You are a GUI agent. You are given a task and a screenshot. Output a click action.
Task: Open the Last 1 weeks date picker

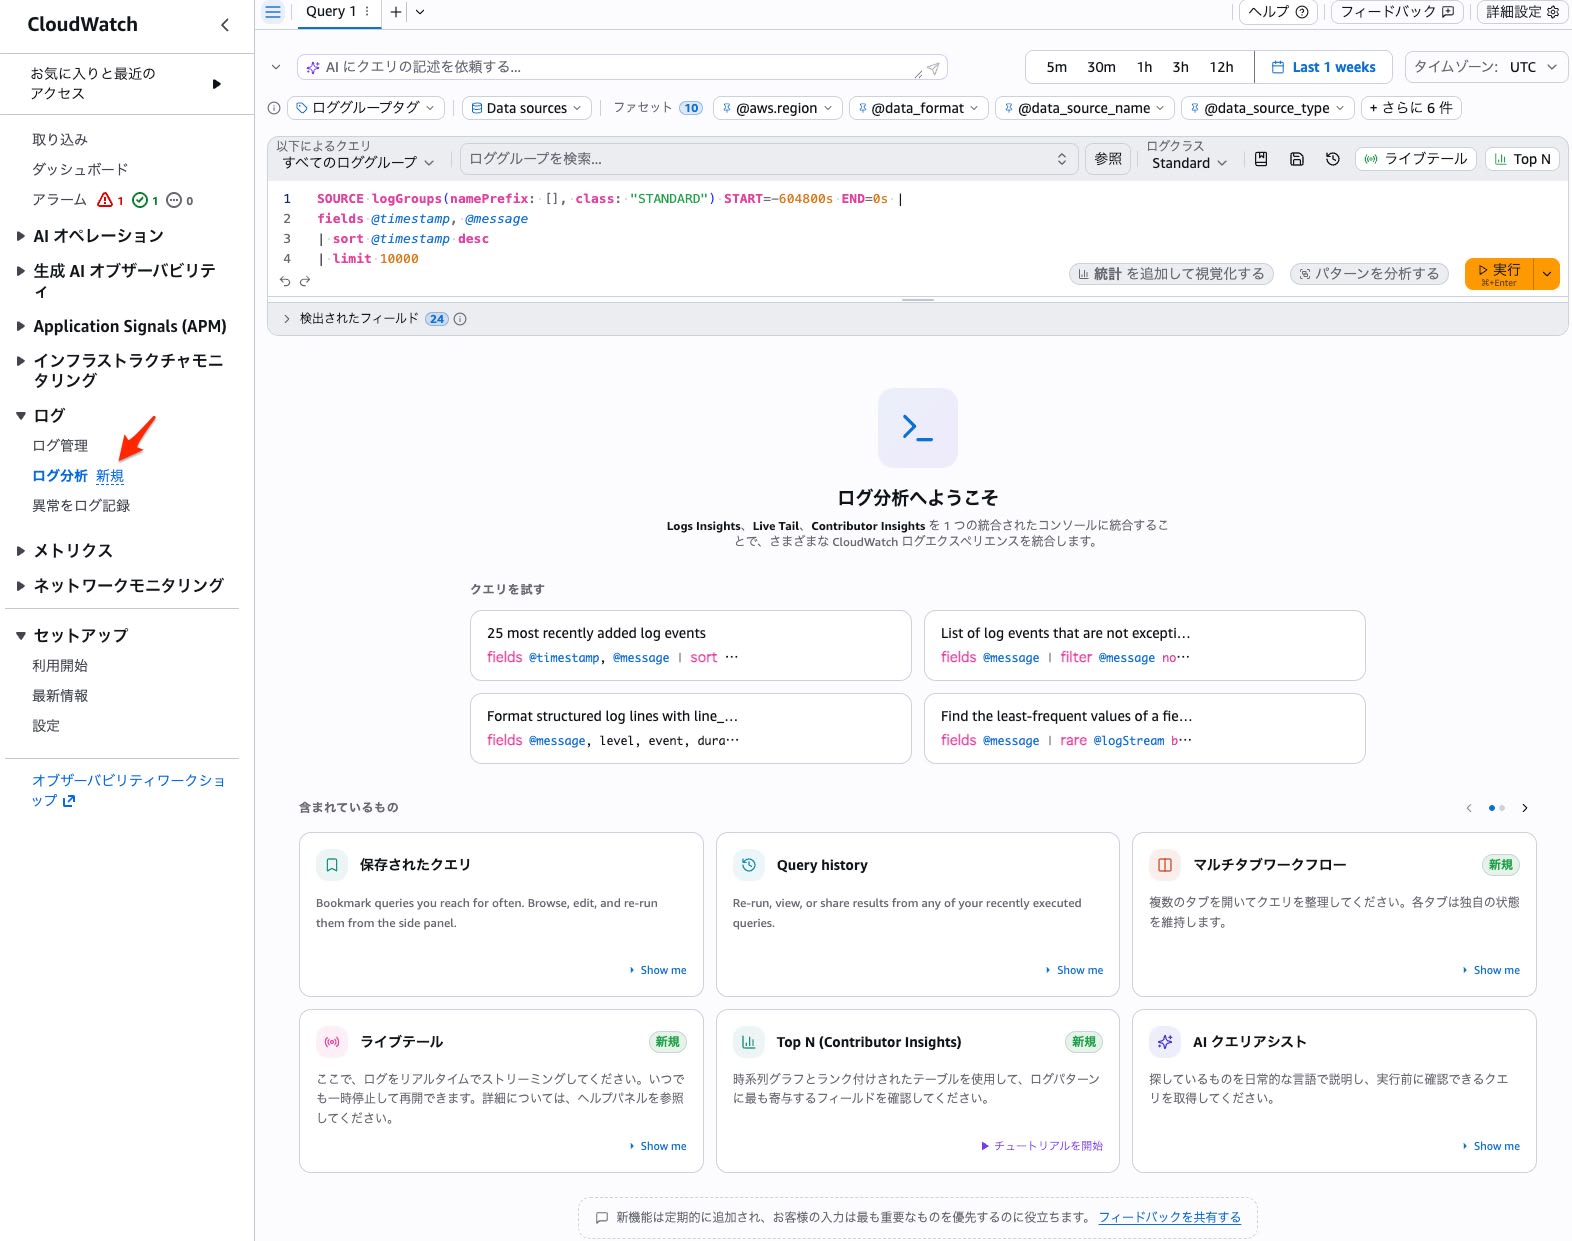(x=1323, y=67)
